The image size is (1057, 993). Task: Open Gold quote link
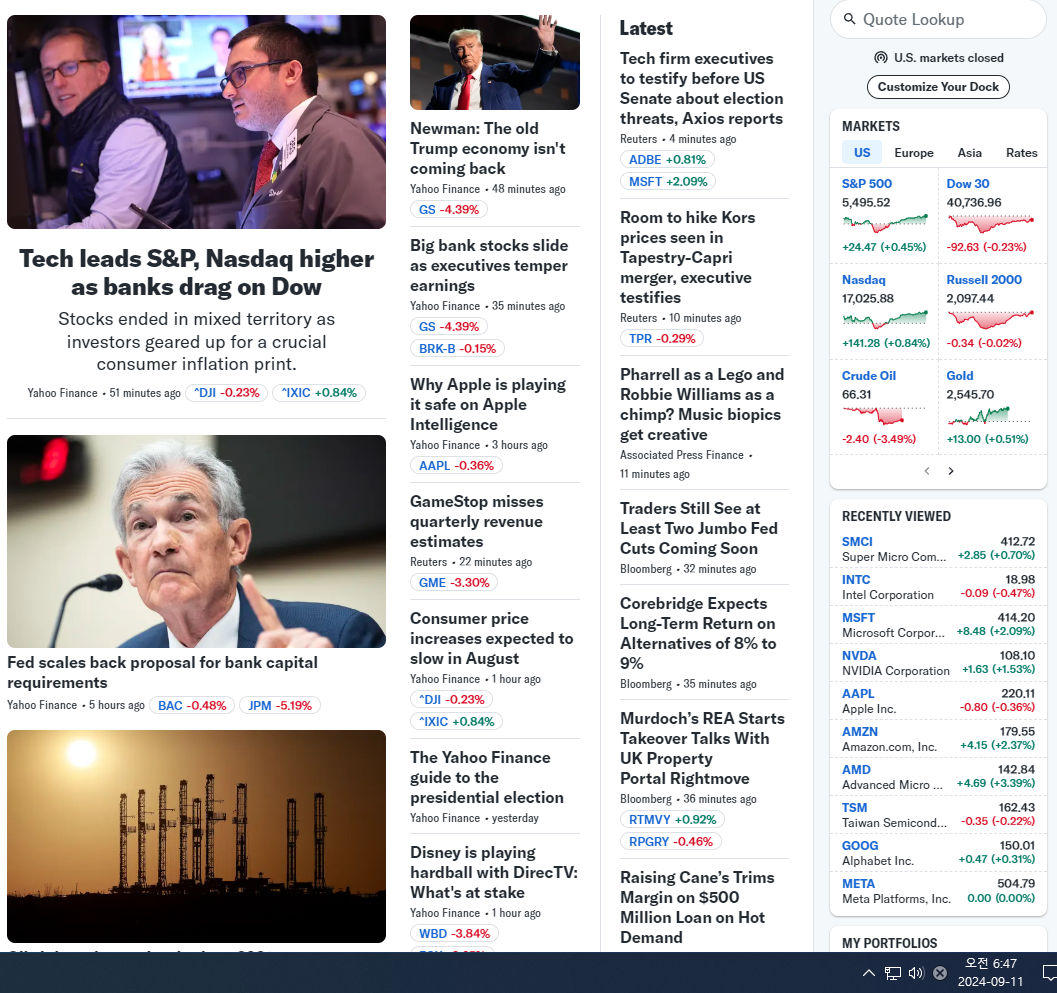click(x=959, y=375)
